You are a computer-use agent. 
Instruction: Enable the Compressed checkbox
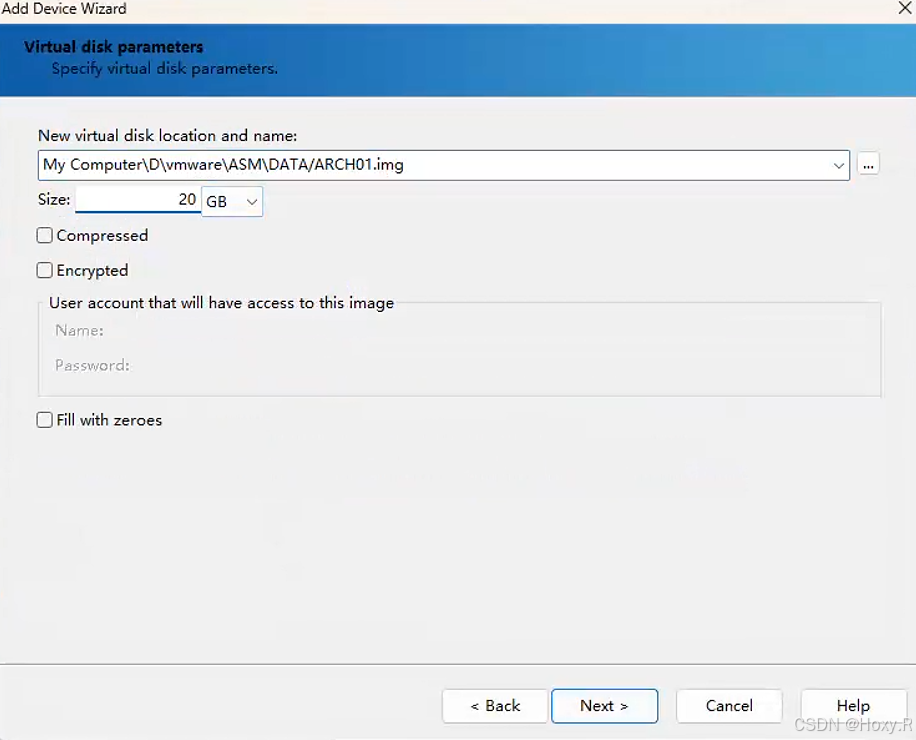pos(44,235)
